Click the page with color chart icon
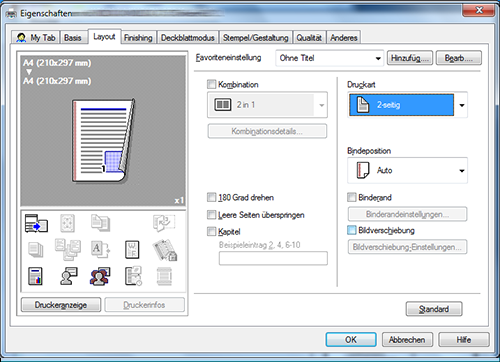This screenshot has height=362, width=500. tap(35, 276)
